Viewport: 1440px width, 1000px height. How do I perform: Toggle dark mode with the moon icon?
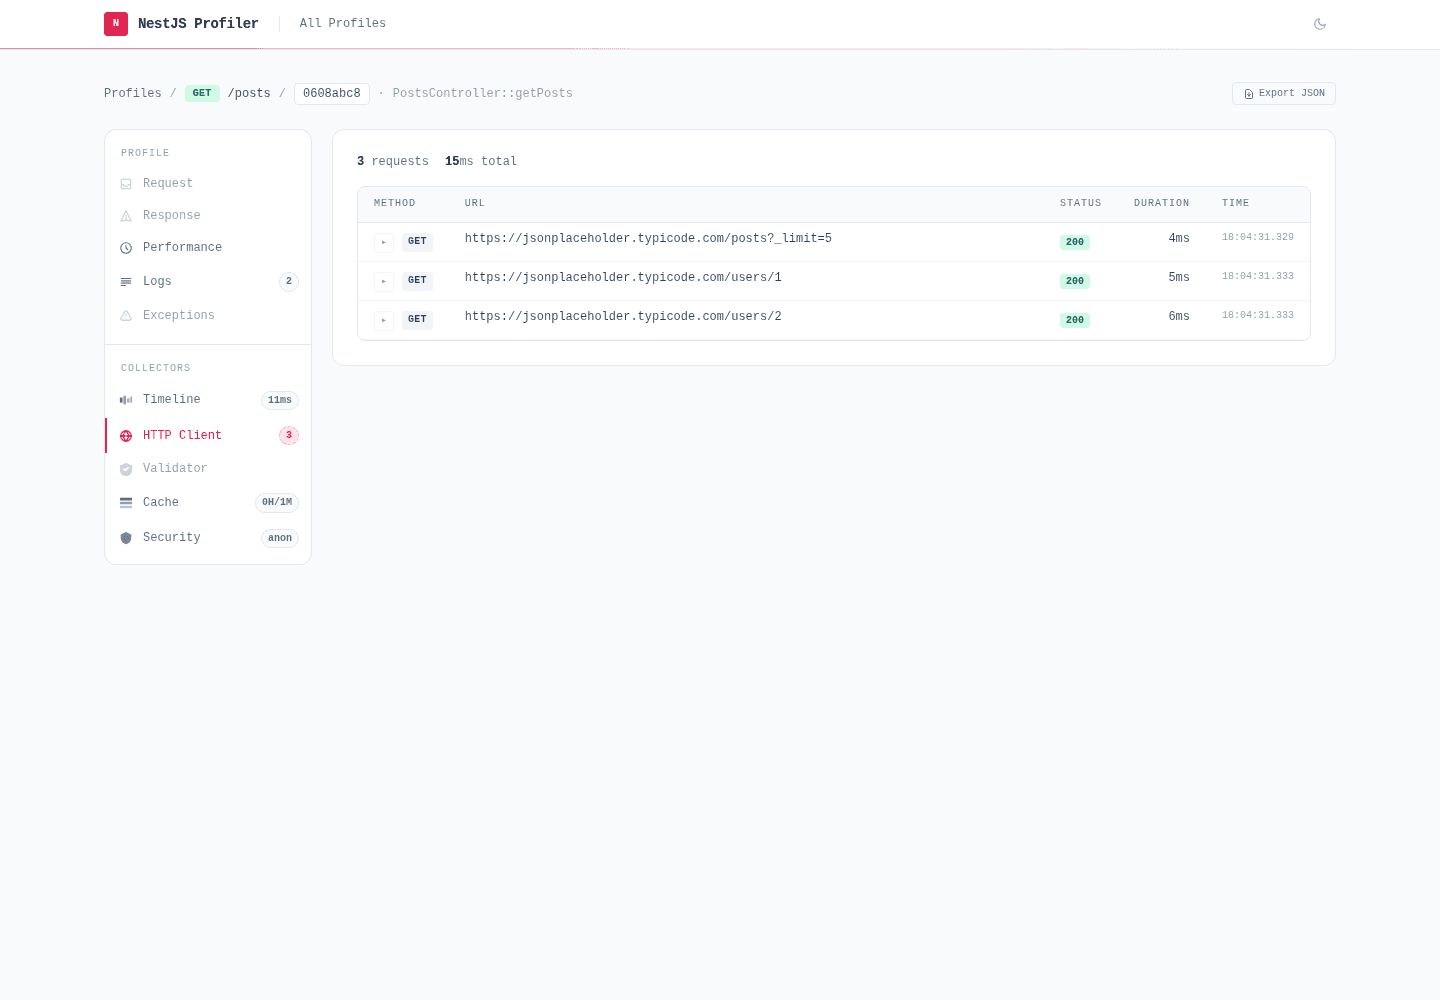point(1320,24)
